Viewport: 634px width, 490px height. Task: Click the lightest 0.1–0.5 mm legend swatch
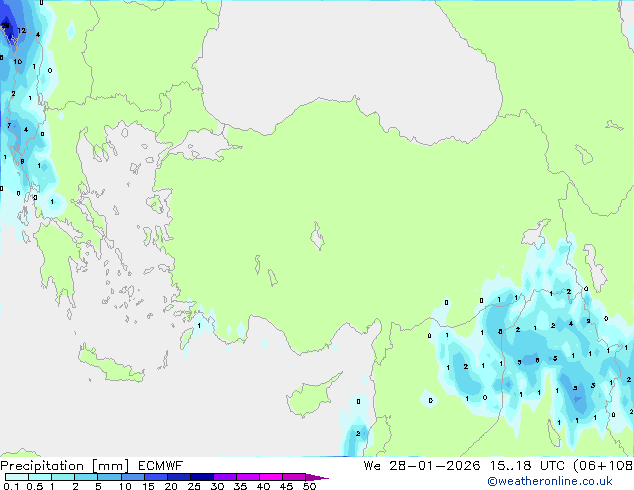click(17, 477)
